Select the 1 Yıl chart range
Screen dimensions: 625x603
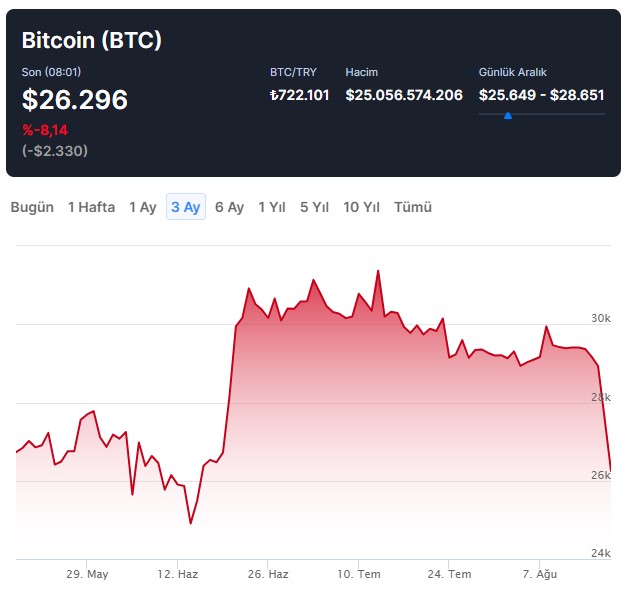click(x=272, y=207)
